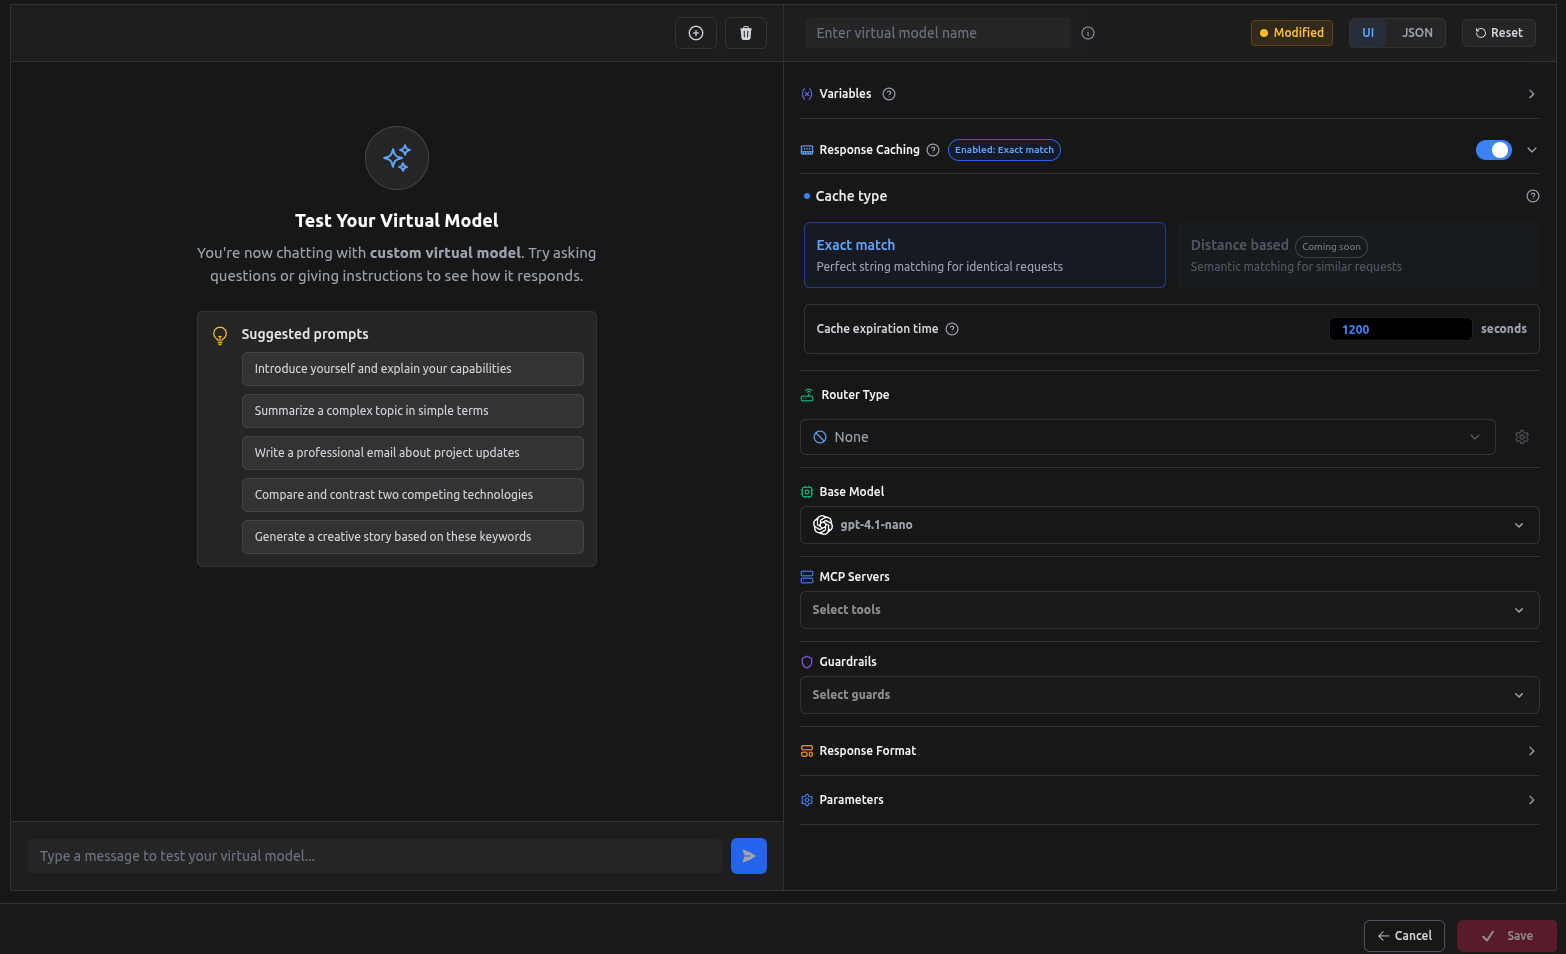This screenshot has width=1566, height=954.
Task: Click the Reset button
Action: [1498, 33]
